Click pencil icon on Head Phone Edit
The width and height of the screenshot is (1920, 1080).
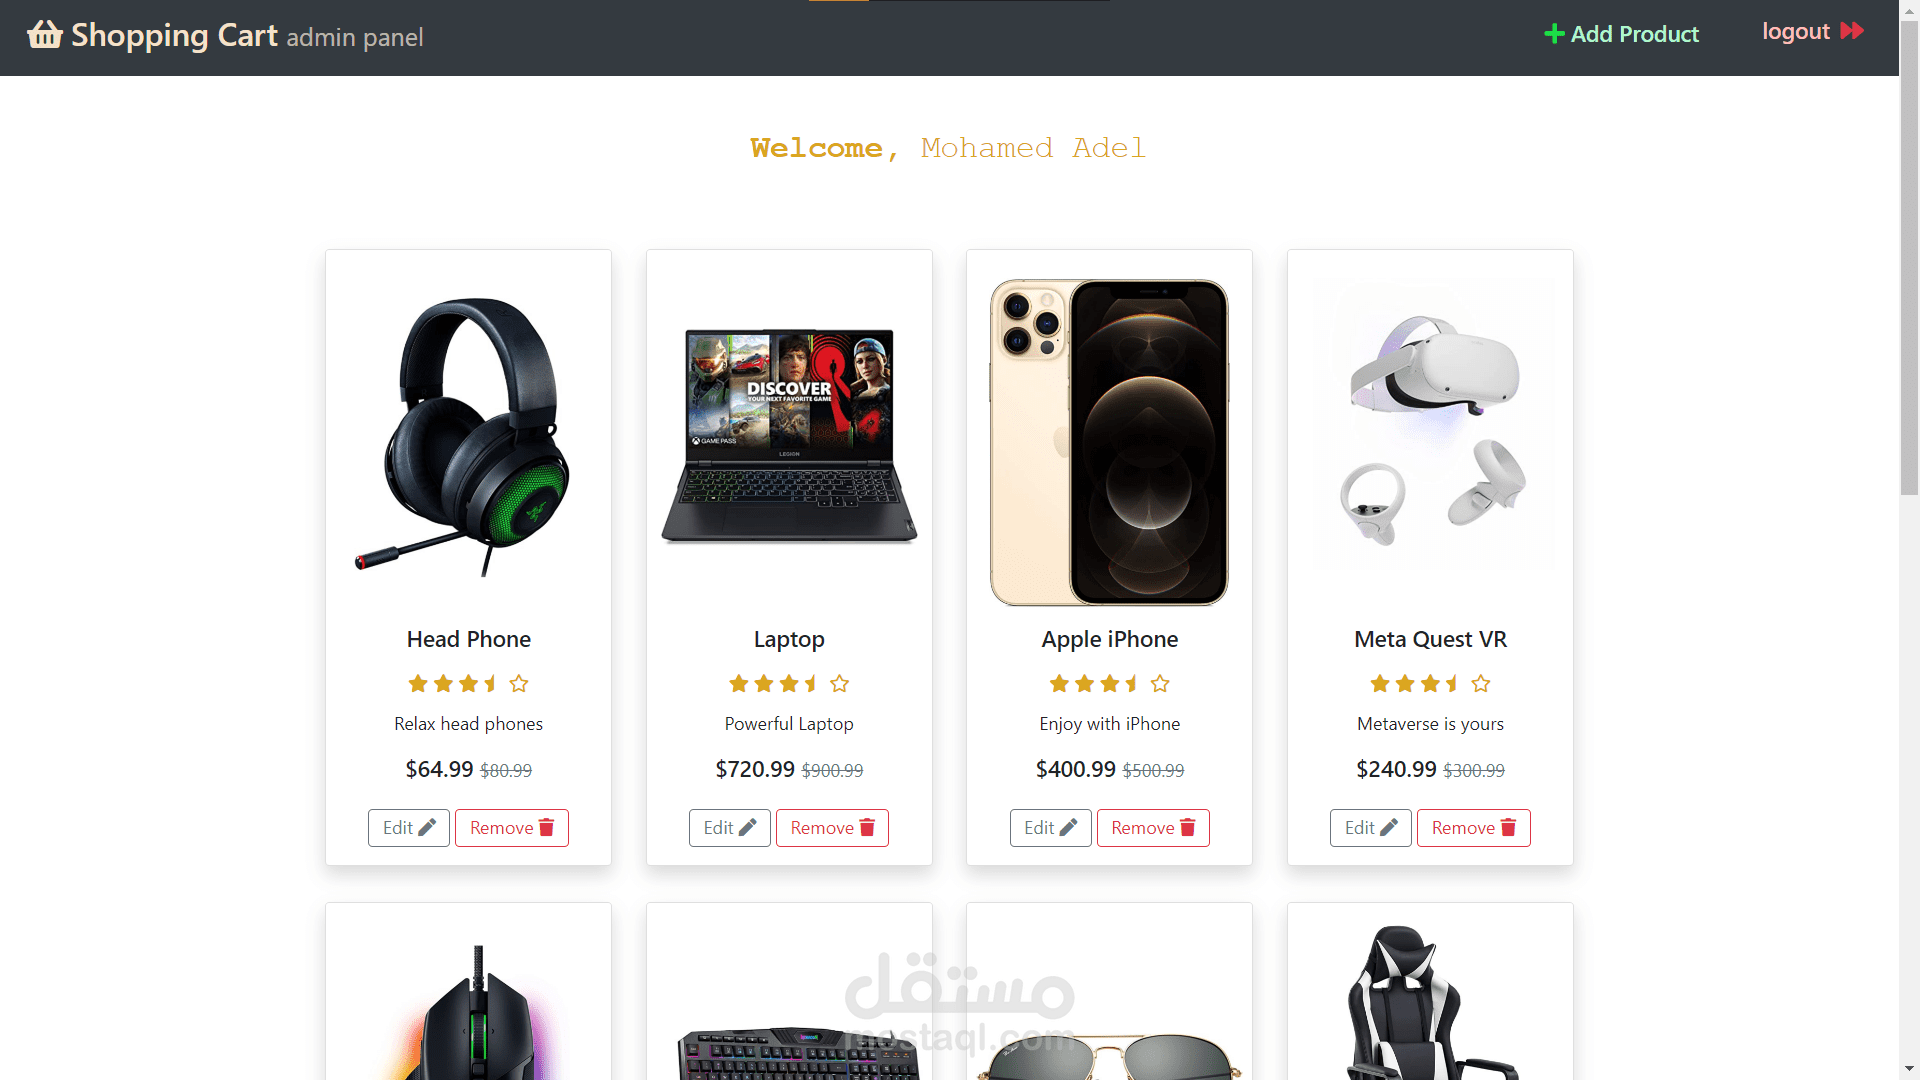427,828
